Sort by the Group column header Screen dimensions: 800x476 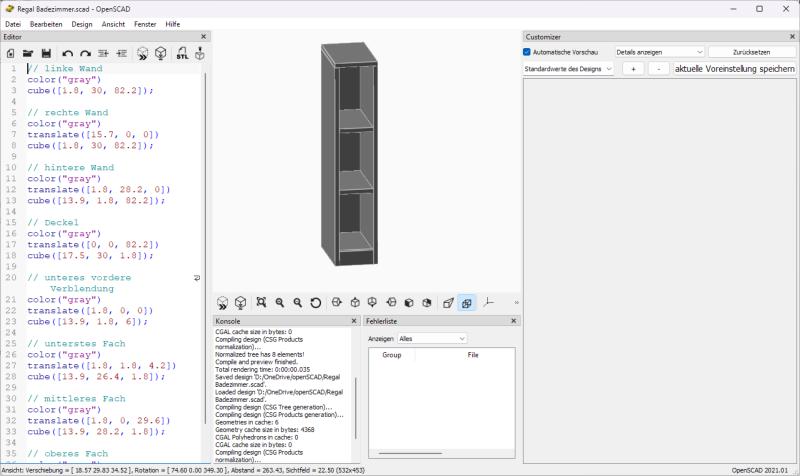pos(392,355)
